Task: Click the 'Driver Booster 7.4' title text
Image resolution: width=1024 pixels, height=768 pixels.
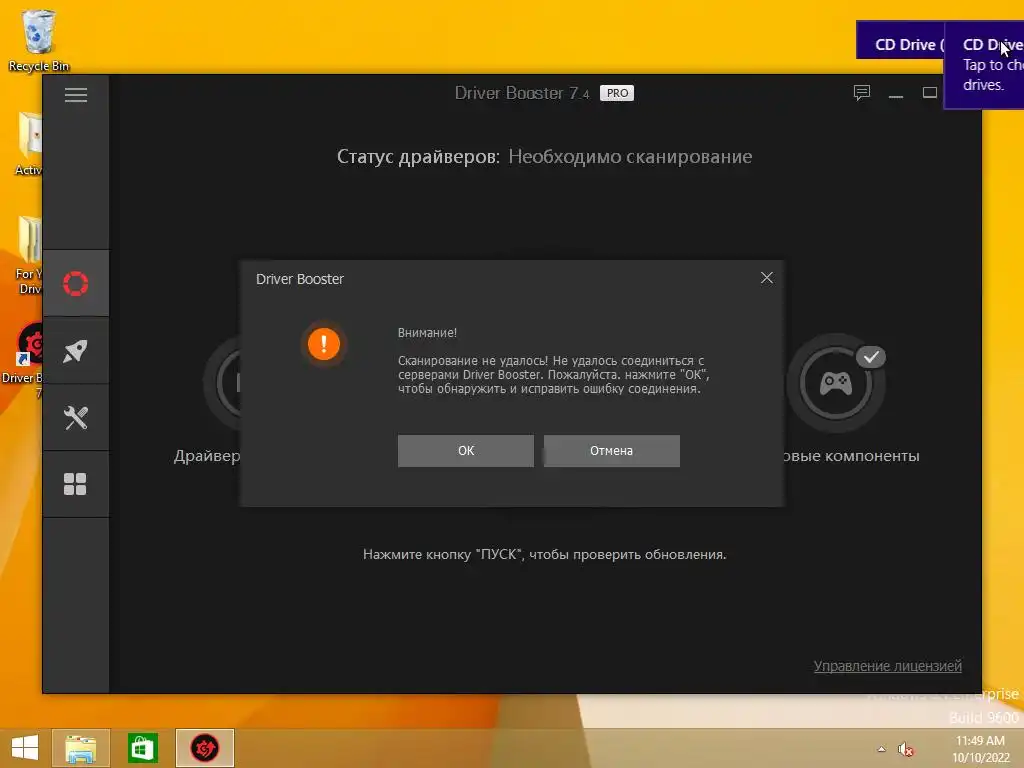Action: (522, 93)
